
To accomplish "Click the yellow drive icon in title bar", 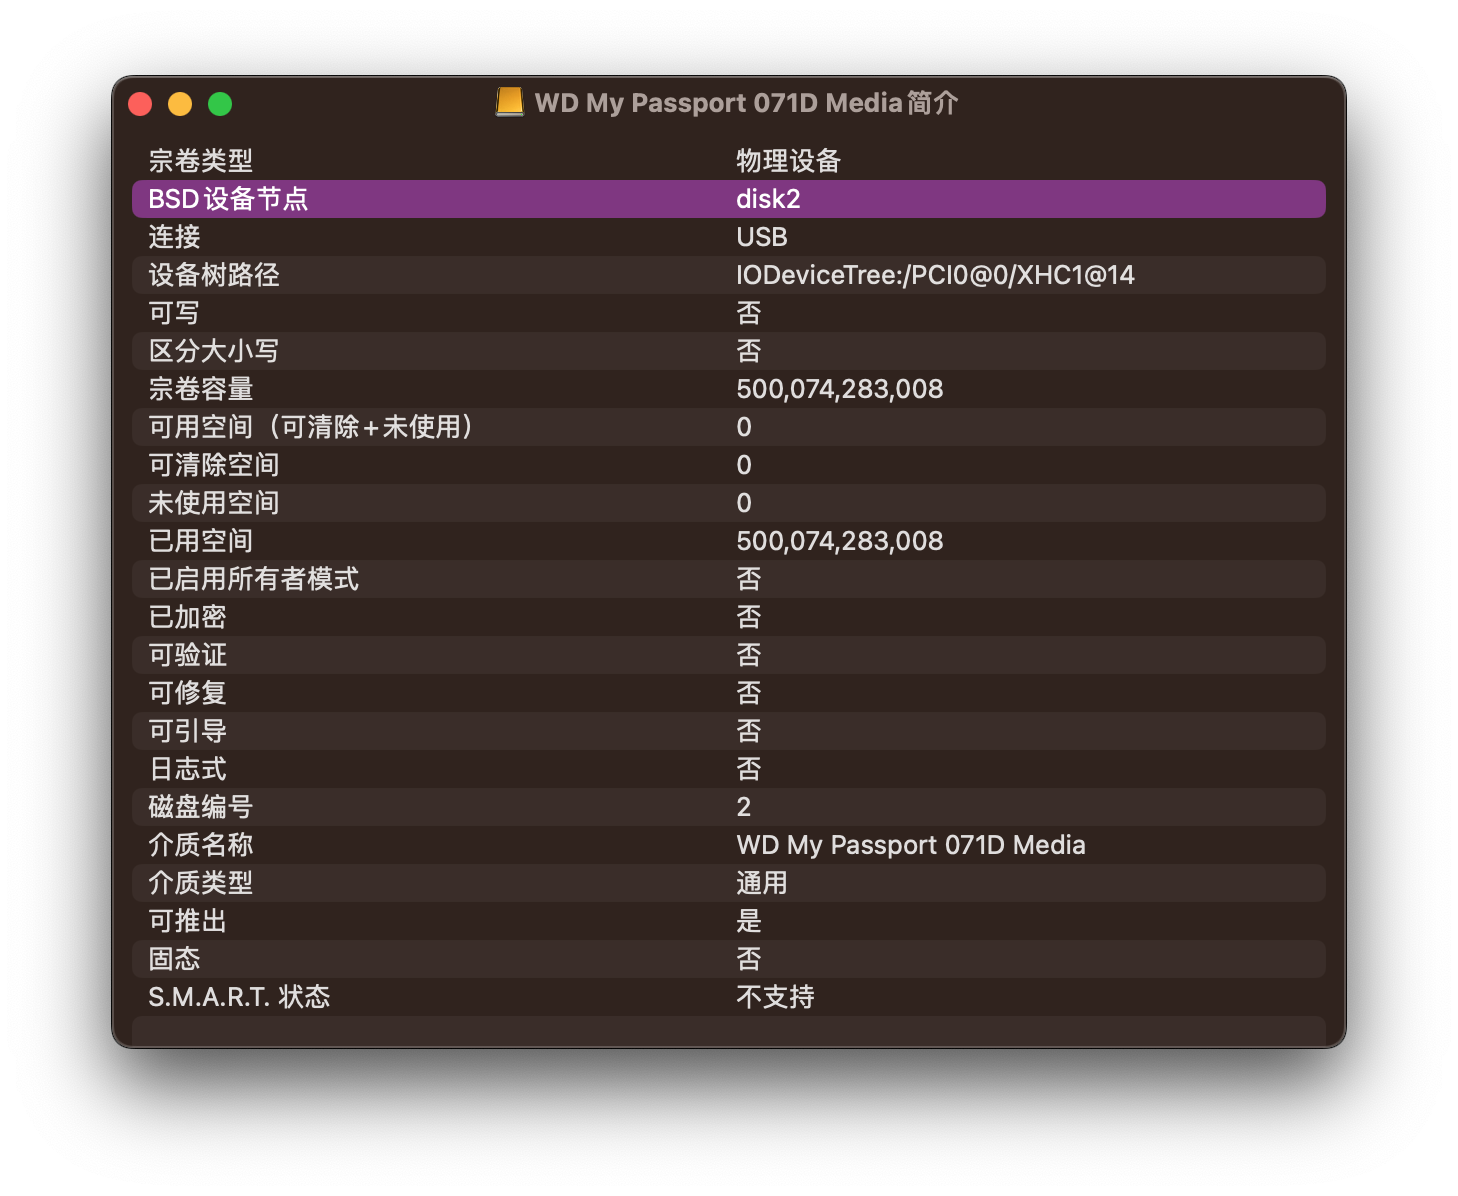I will (510, 102).
